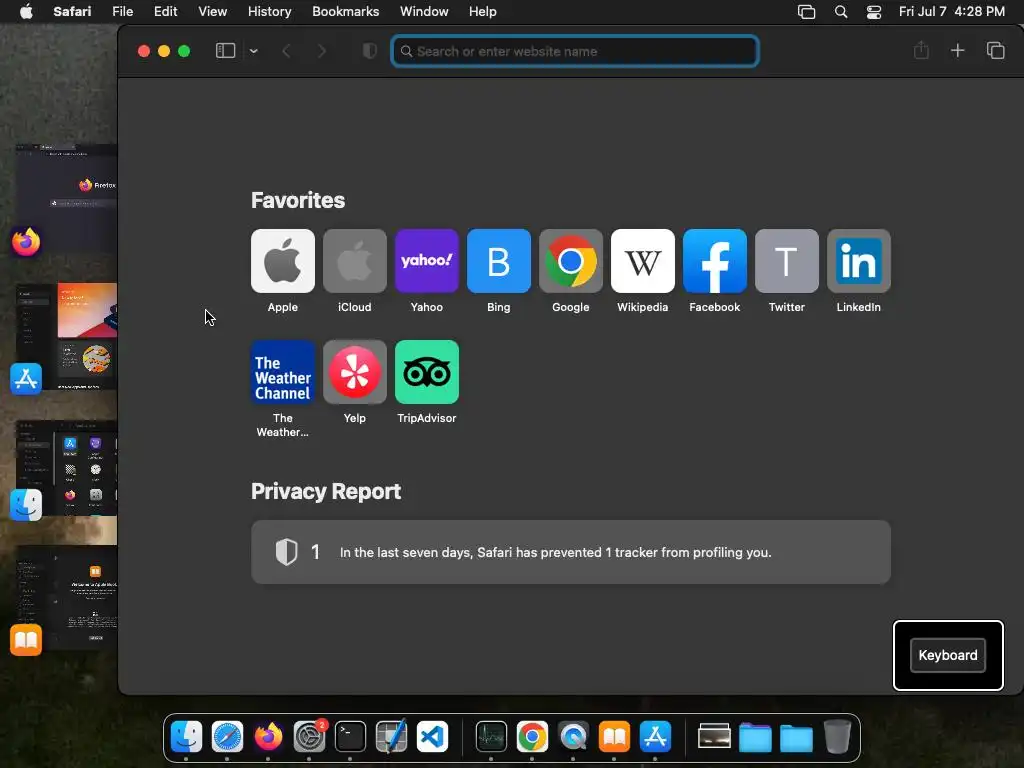Click the date and time clock
This screenshot has width=1024, height=768.
pos(952,12)
